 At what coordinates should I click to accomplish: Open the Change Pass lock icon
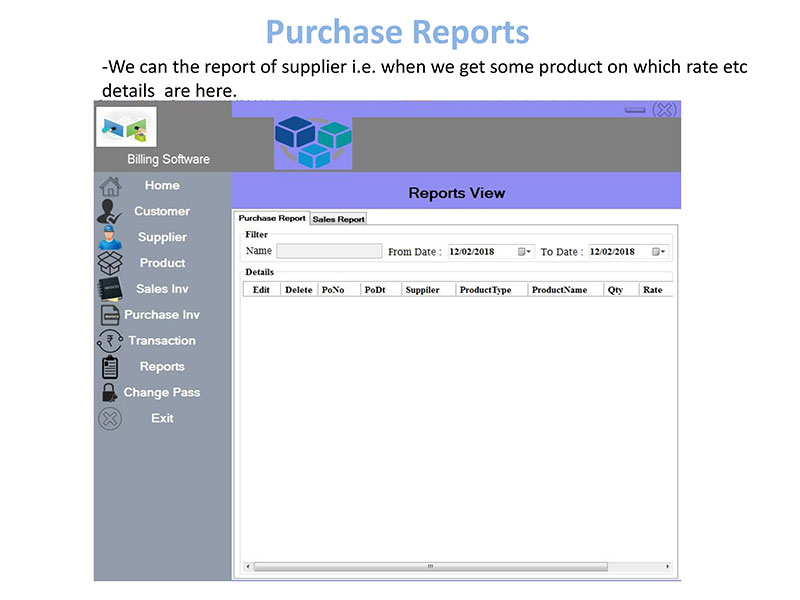[x=109, y=392]
